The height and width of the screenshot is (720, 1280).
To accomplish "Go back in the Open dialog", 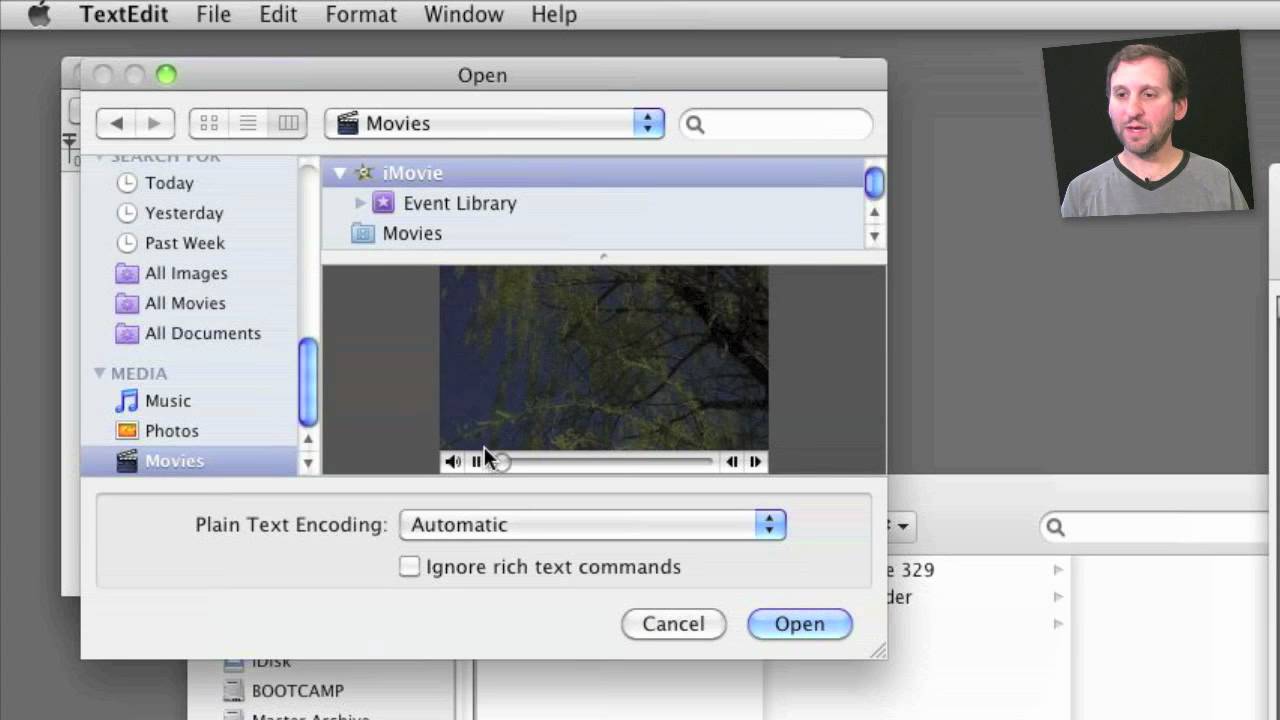I will [116, 123].
